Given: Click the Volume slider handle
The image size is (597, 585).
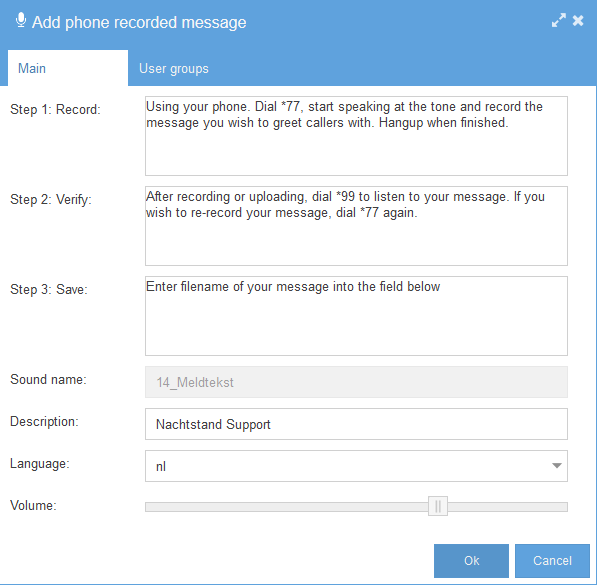Looking at the screenshot, I should coord(438,506).
